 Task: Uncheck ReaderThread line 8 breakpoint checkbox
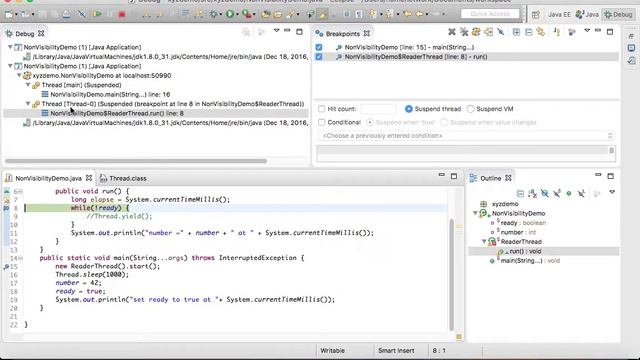319,57
